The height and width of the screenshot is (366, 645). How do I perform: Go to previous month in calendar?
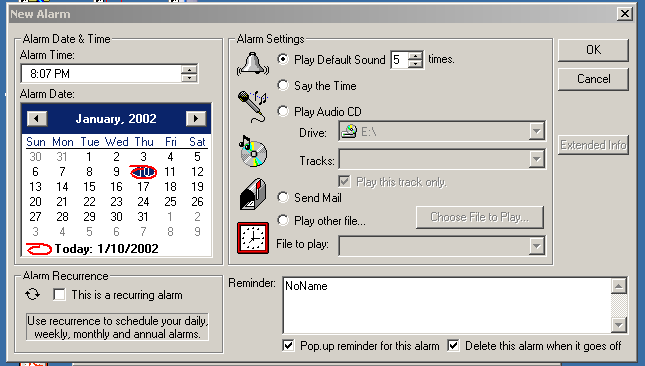(x=37, y=119)
